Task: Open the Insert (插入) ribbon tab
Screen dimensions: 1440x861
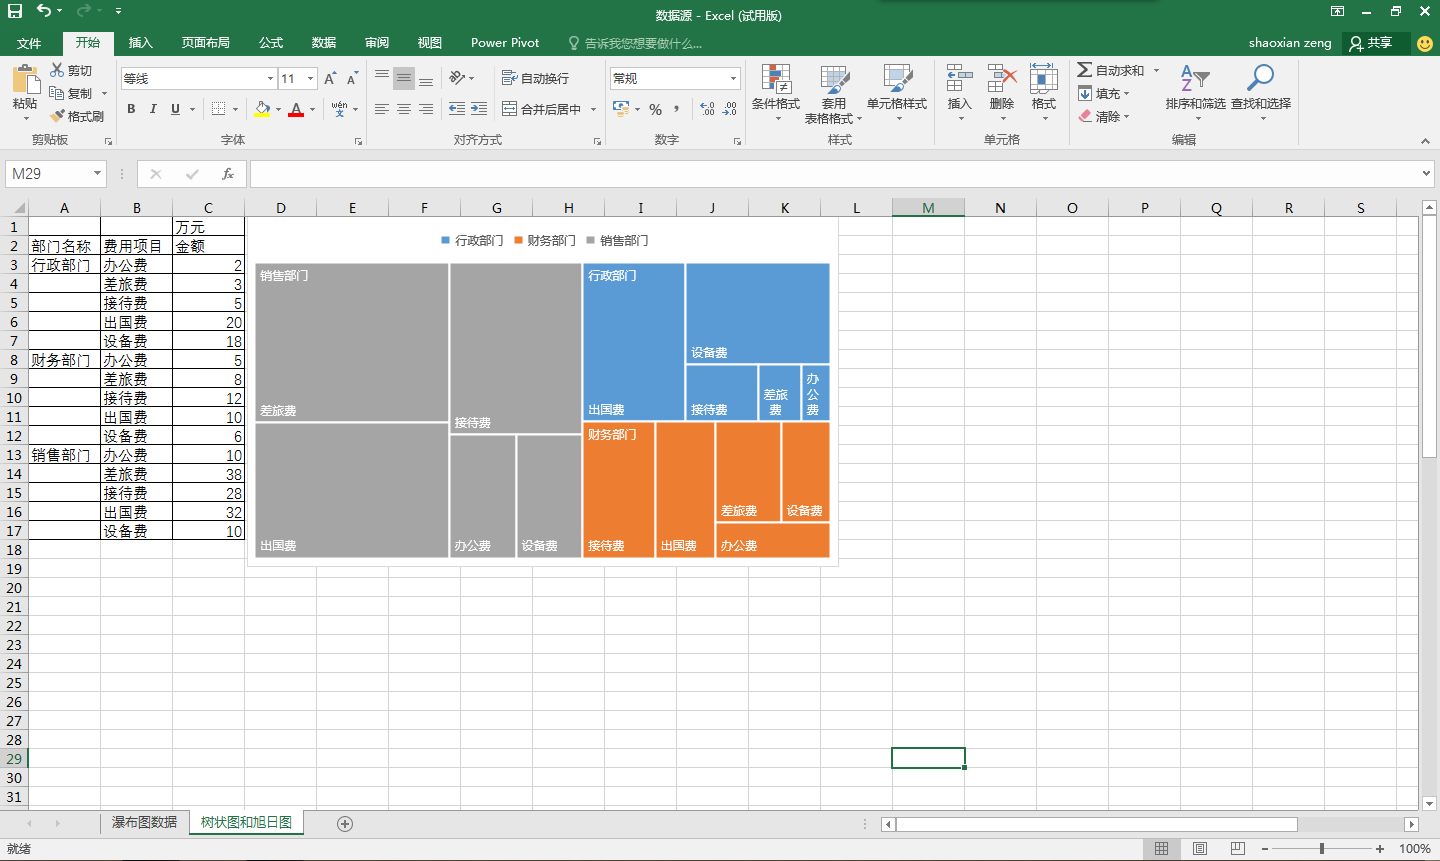Action: pos(141,43)
